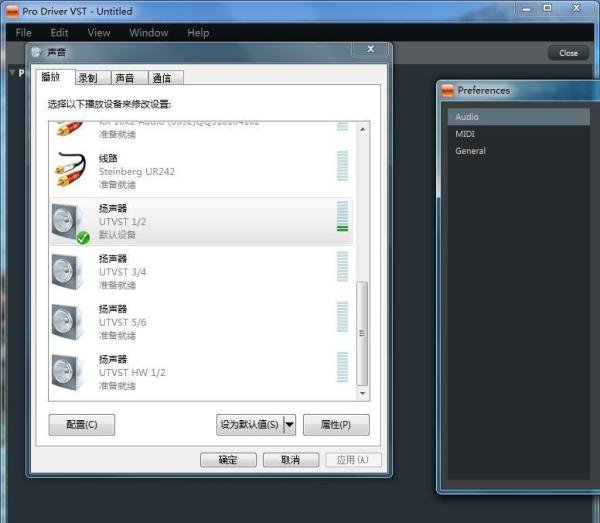Click the device list scroll-up arrow
Image resolution: width=600 pixels, height=523 pixels.
click(363, 129)
